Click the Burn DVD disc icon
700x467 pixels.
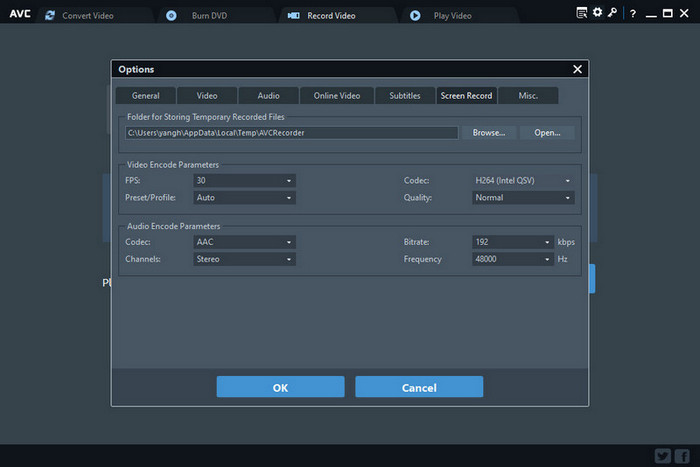click(x=171, y=16)
